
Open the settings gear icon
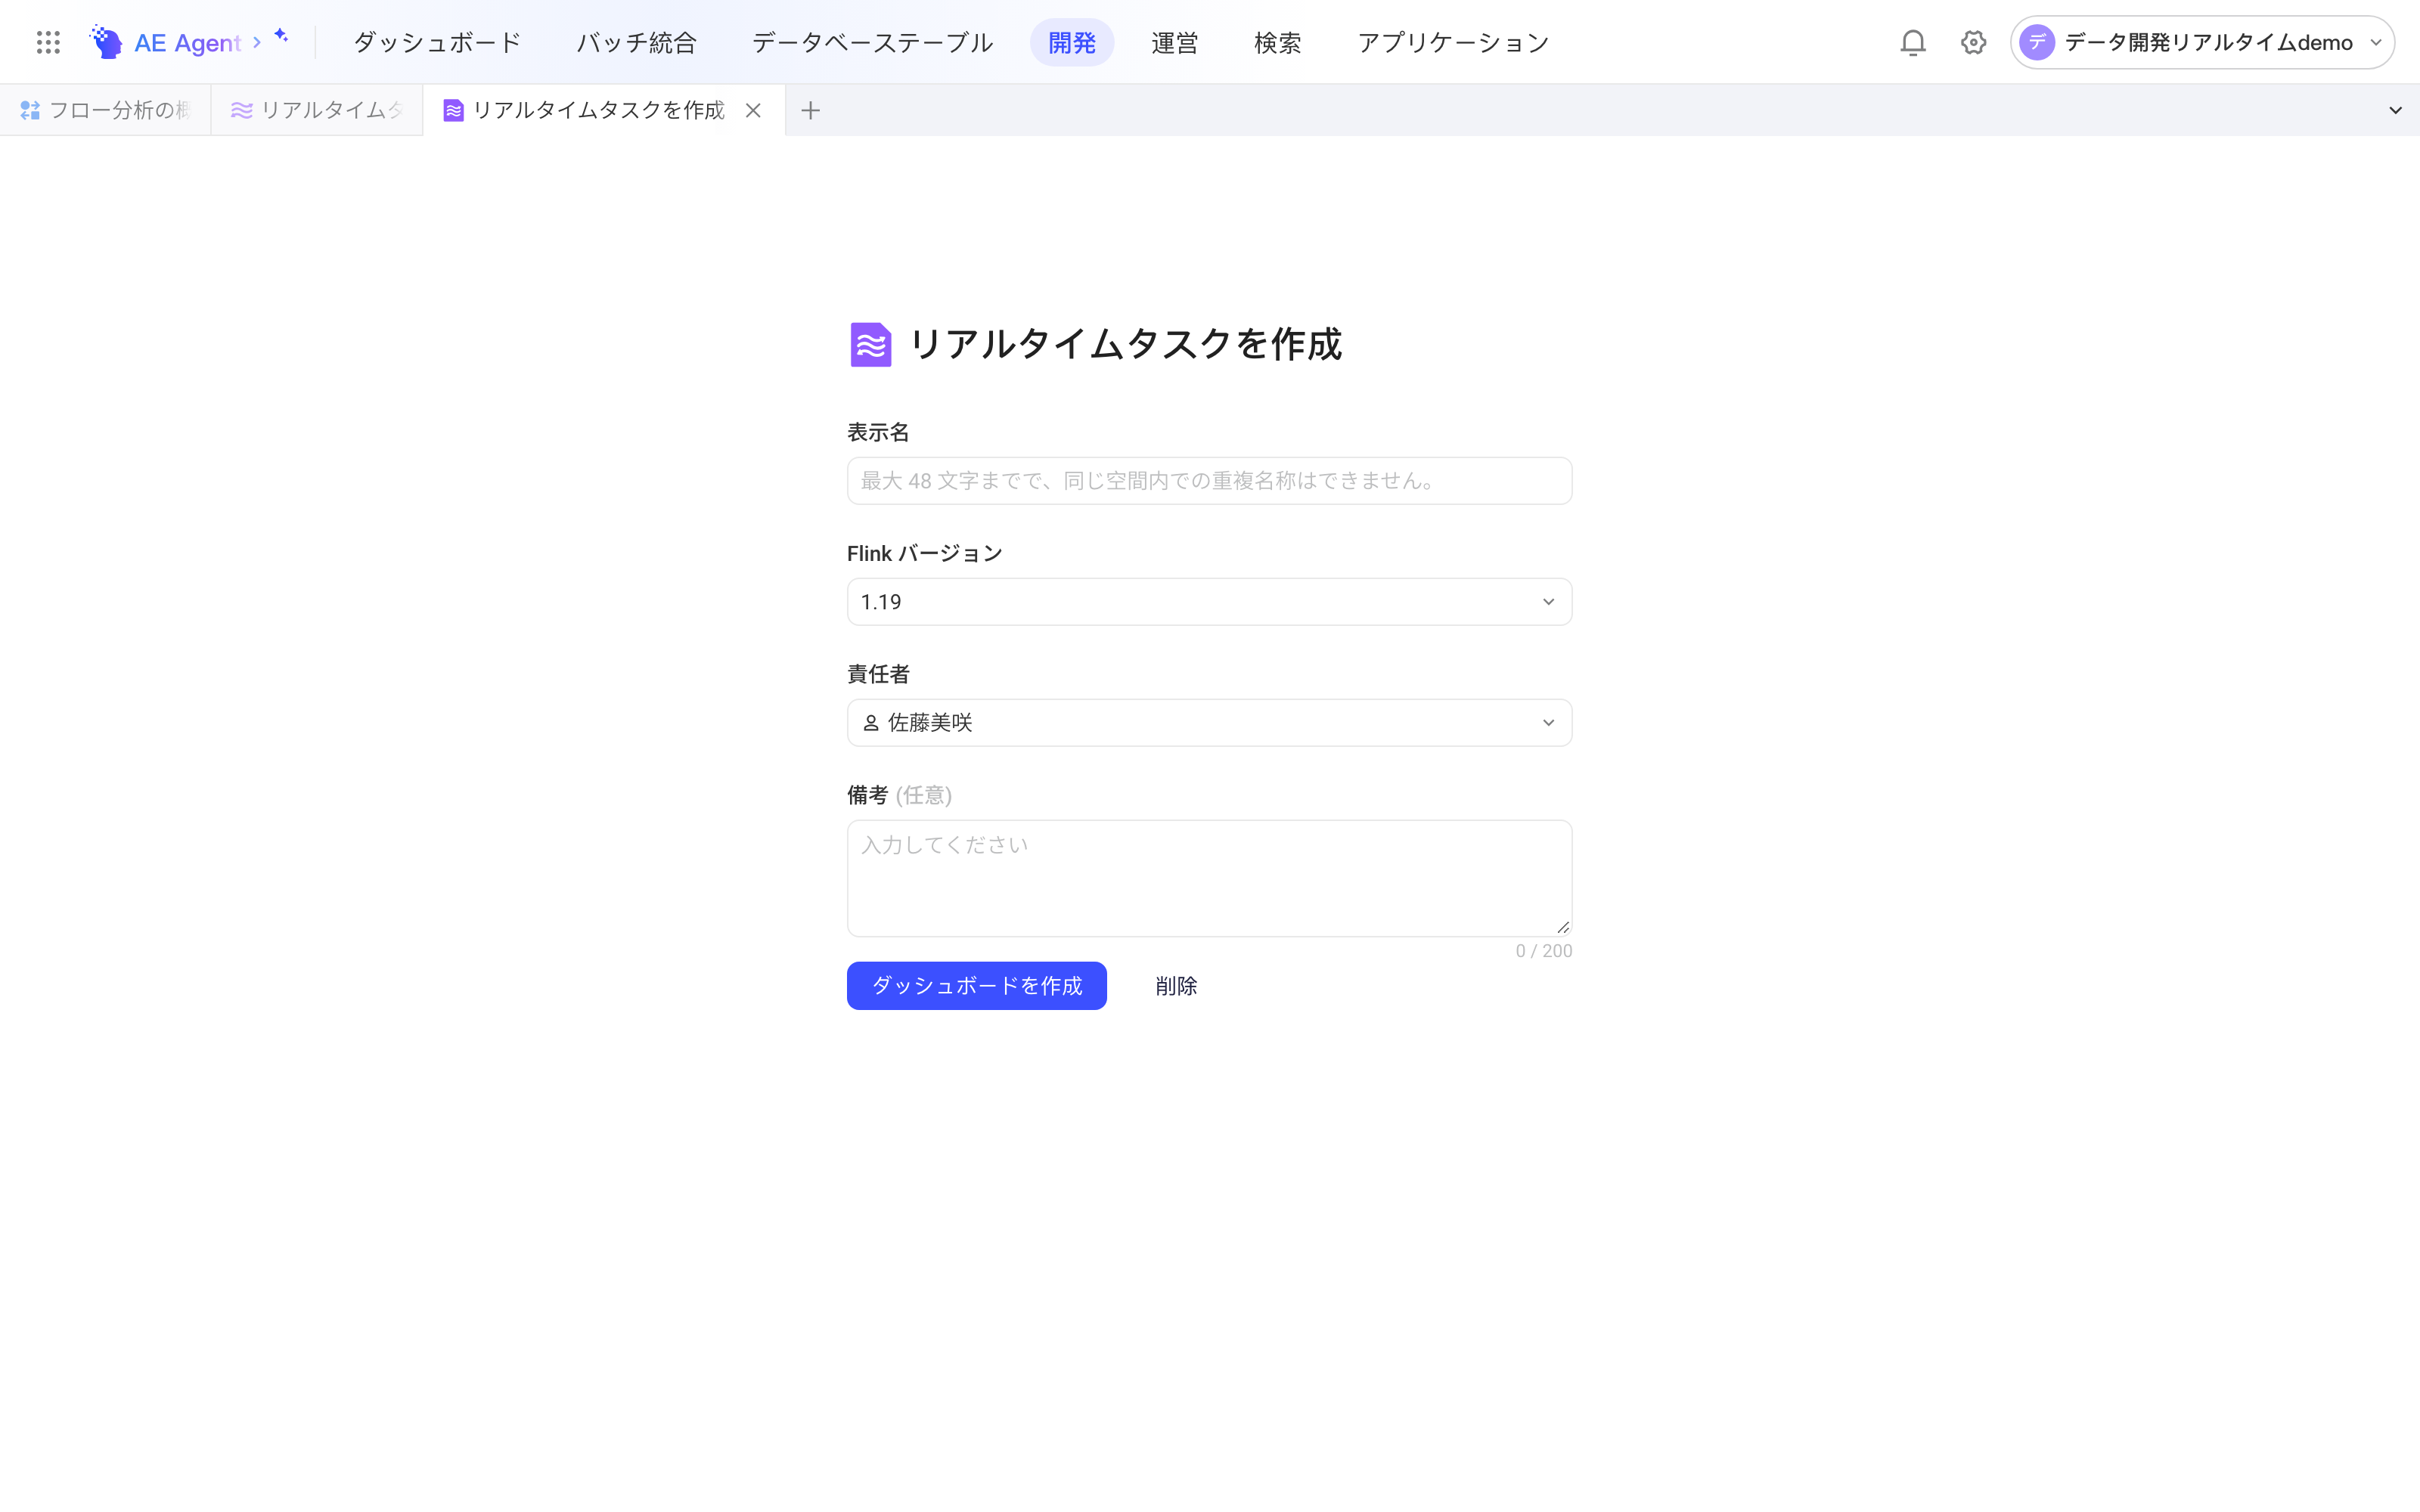pos(1973,42)
